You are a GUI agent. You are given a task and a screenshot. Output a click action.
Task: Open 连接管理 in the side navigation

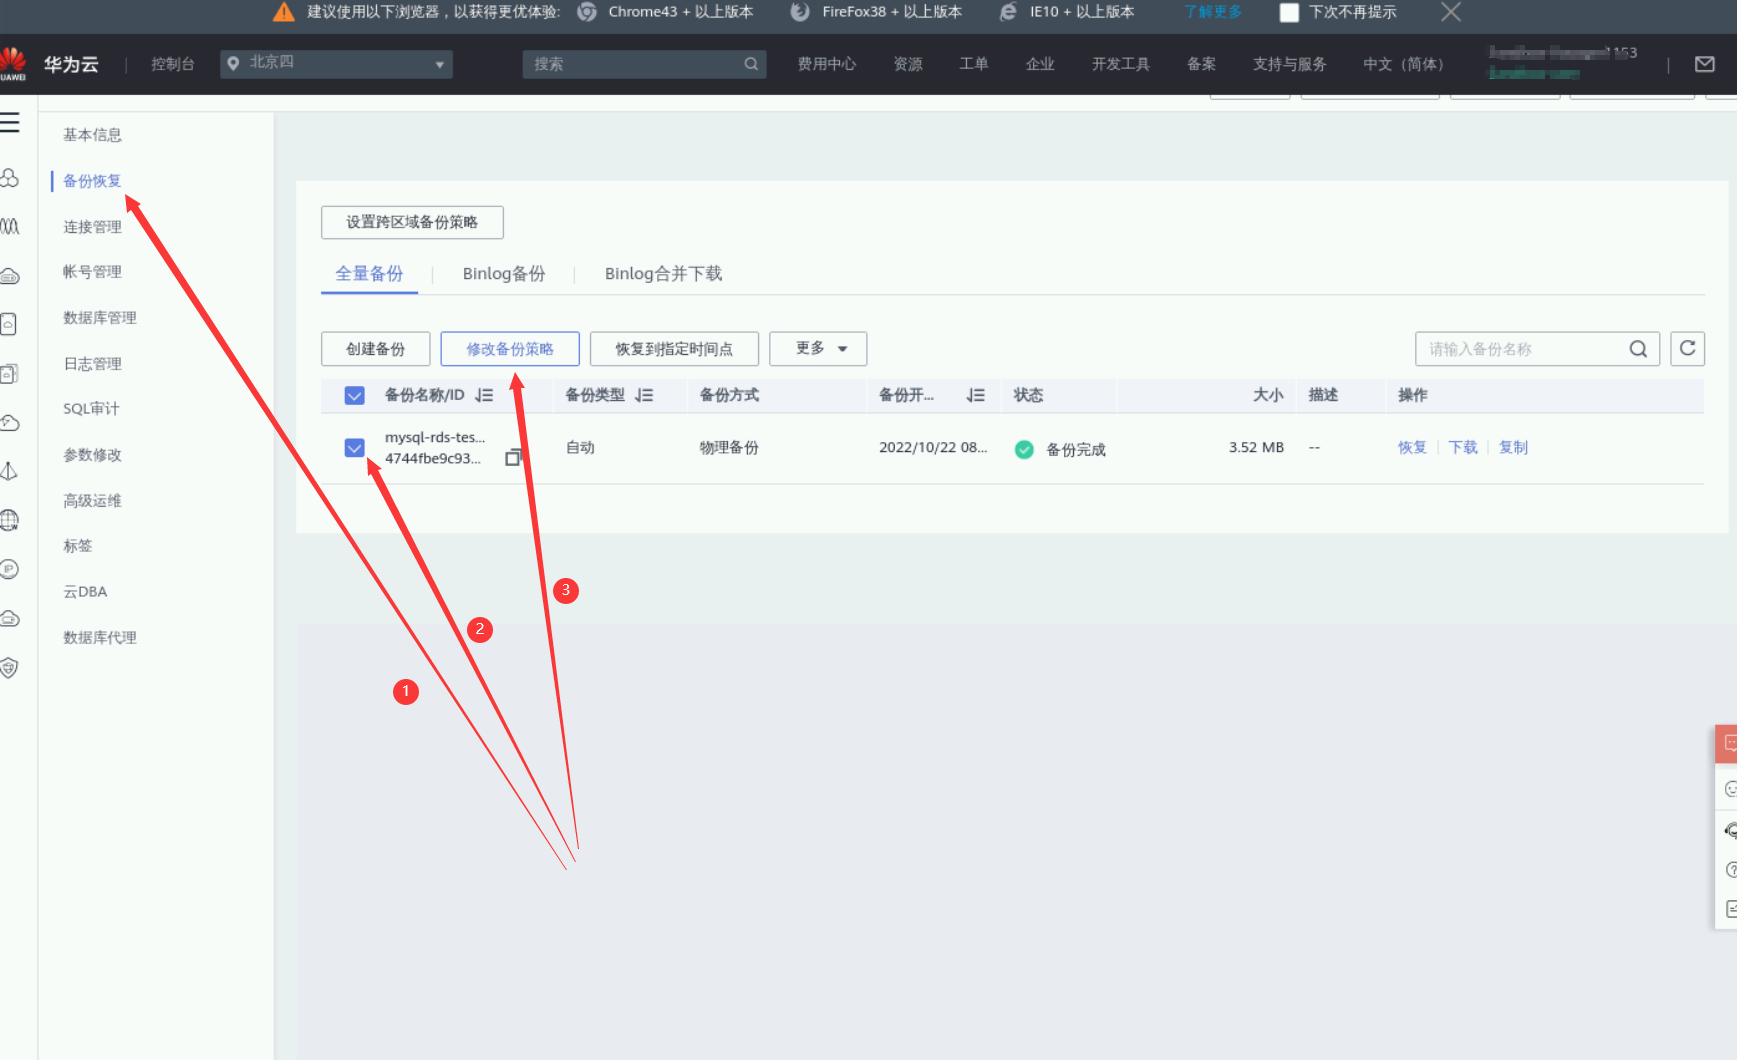click(92, 227)
